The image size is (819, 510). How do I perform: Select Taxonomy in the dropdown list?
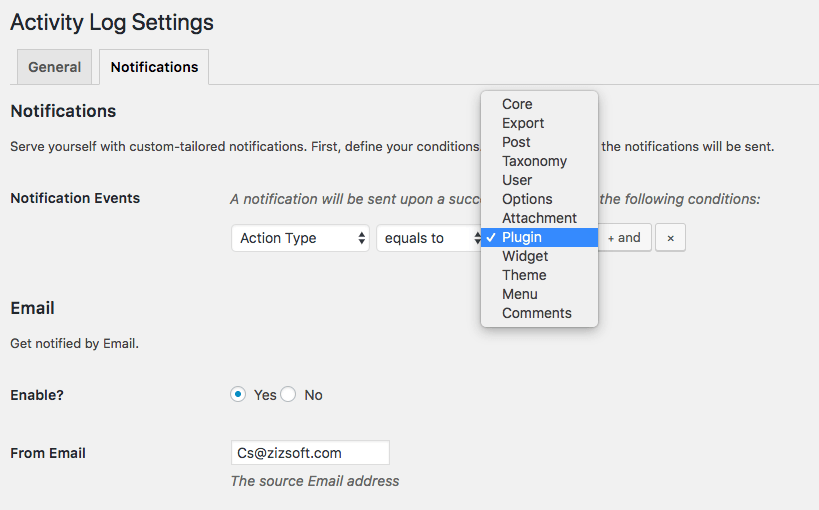[x=534, y=161]
